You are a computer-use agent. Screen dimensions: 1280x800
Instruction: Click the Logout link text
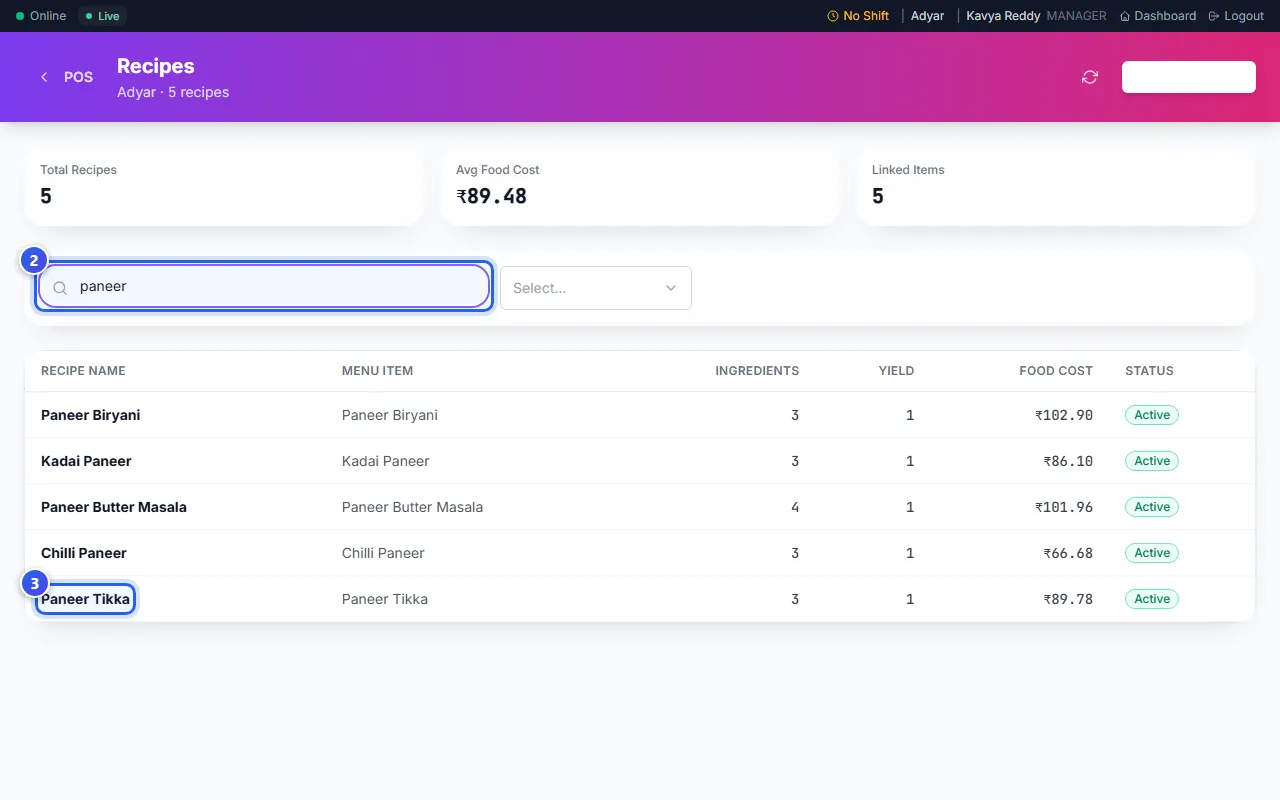click(1244, 16)
